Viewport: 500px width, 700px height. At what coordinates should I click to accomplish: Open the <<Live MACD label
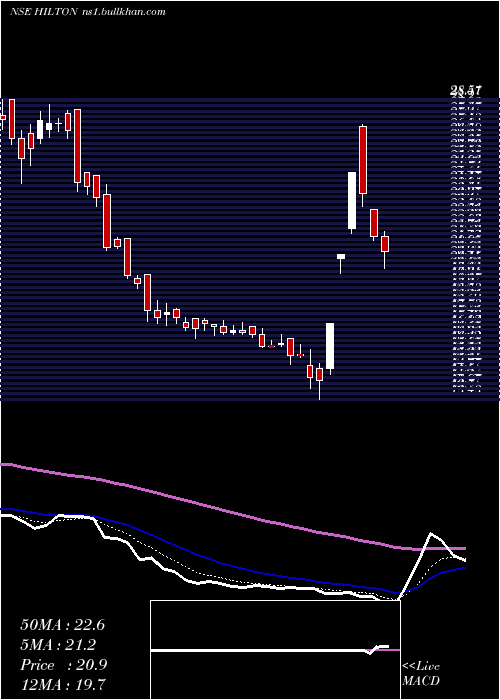pyautogui.click(x=421, y=674)
